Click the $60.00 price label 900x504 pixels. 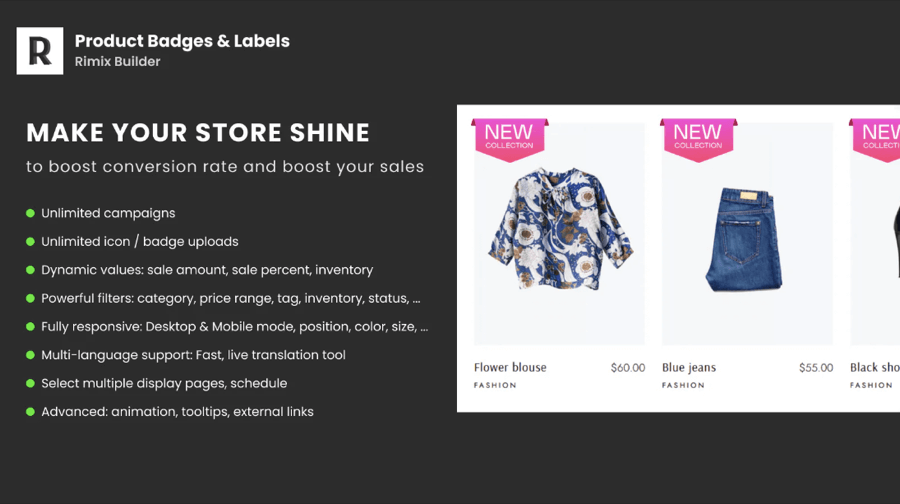628,368
